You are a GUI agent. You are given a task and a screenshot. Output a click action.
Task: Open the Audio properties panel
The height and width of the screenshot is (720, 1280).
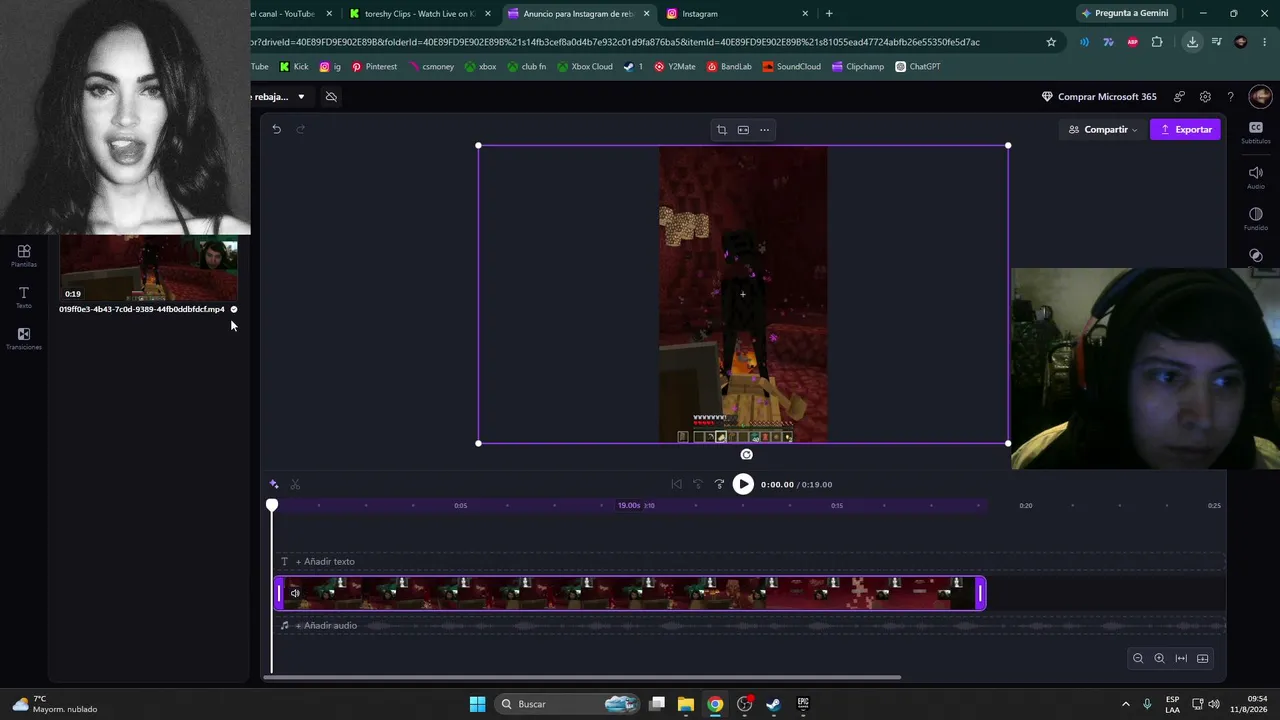pyautogui.click(x=1256, y=177)
